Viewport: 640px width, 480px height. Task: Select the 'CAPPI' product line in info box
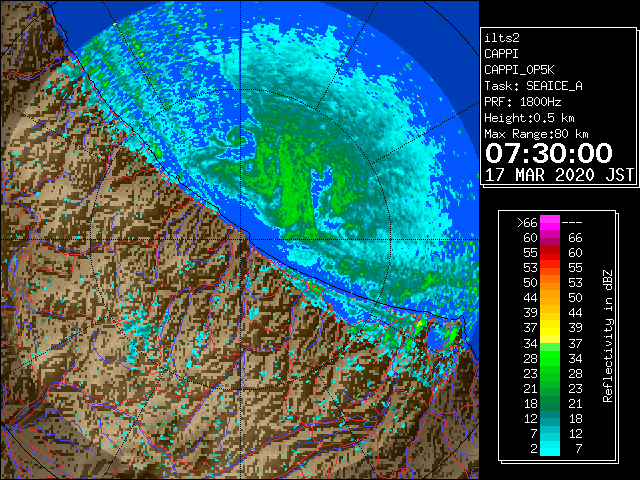[501, 54]
